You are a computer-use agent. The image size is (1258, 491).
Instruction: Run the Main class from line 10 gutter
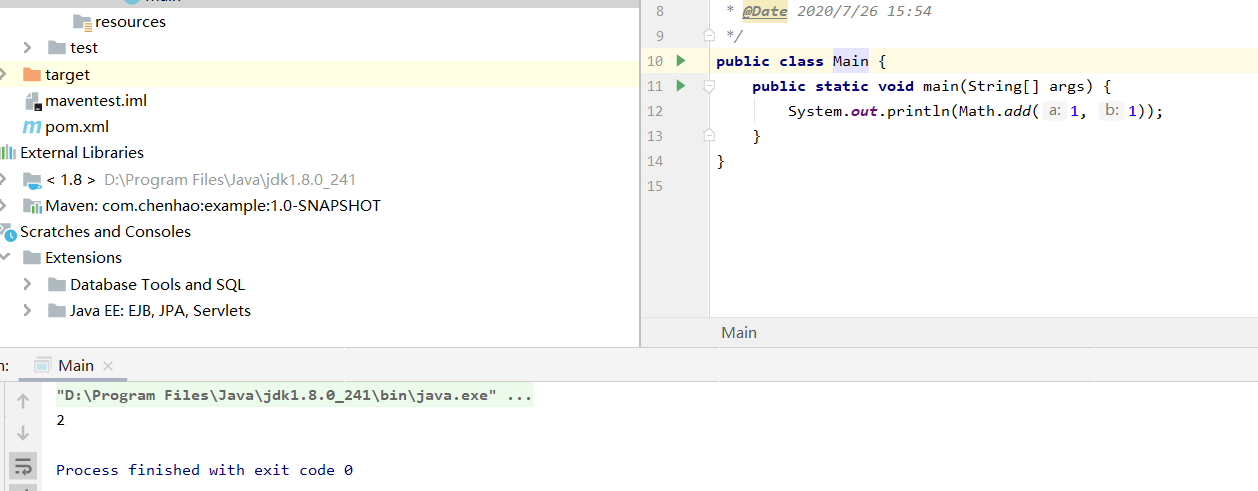[x=681, y=61]
